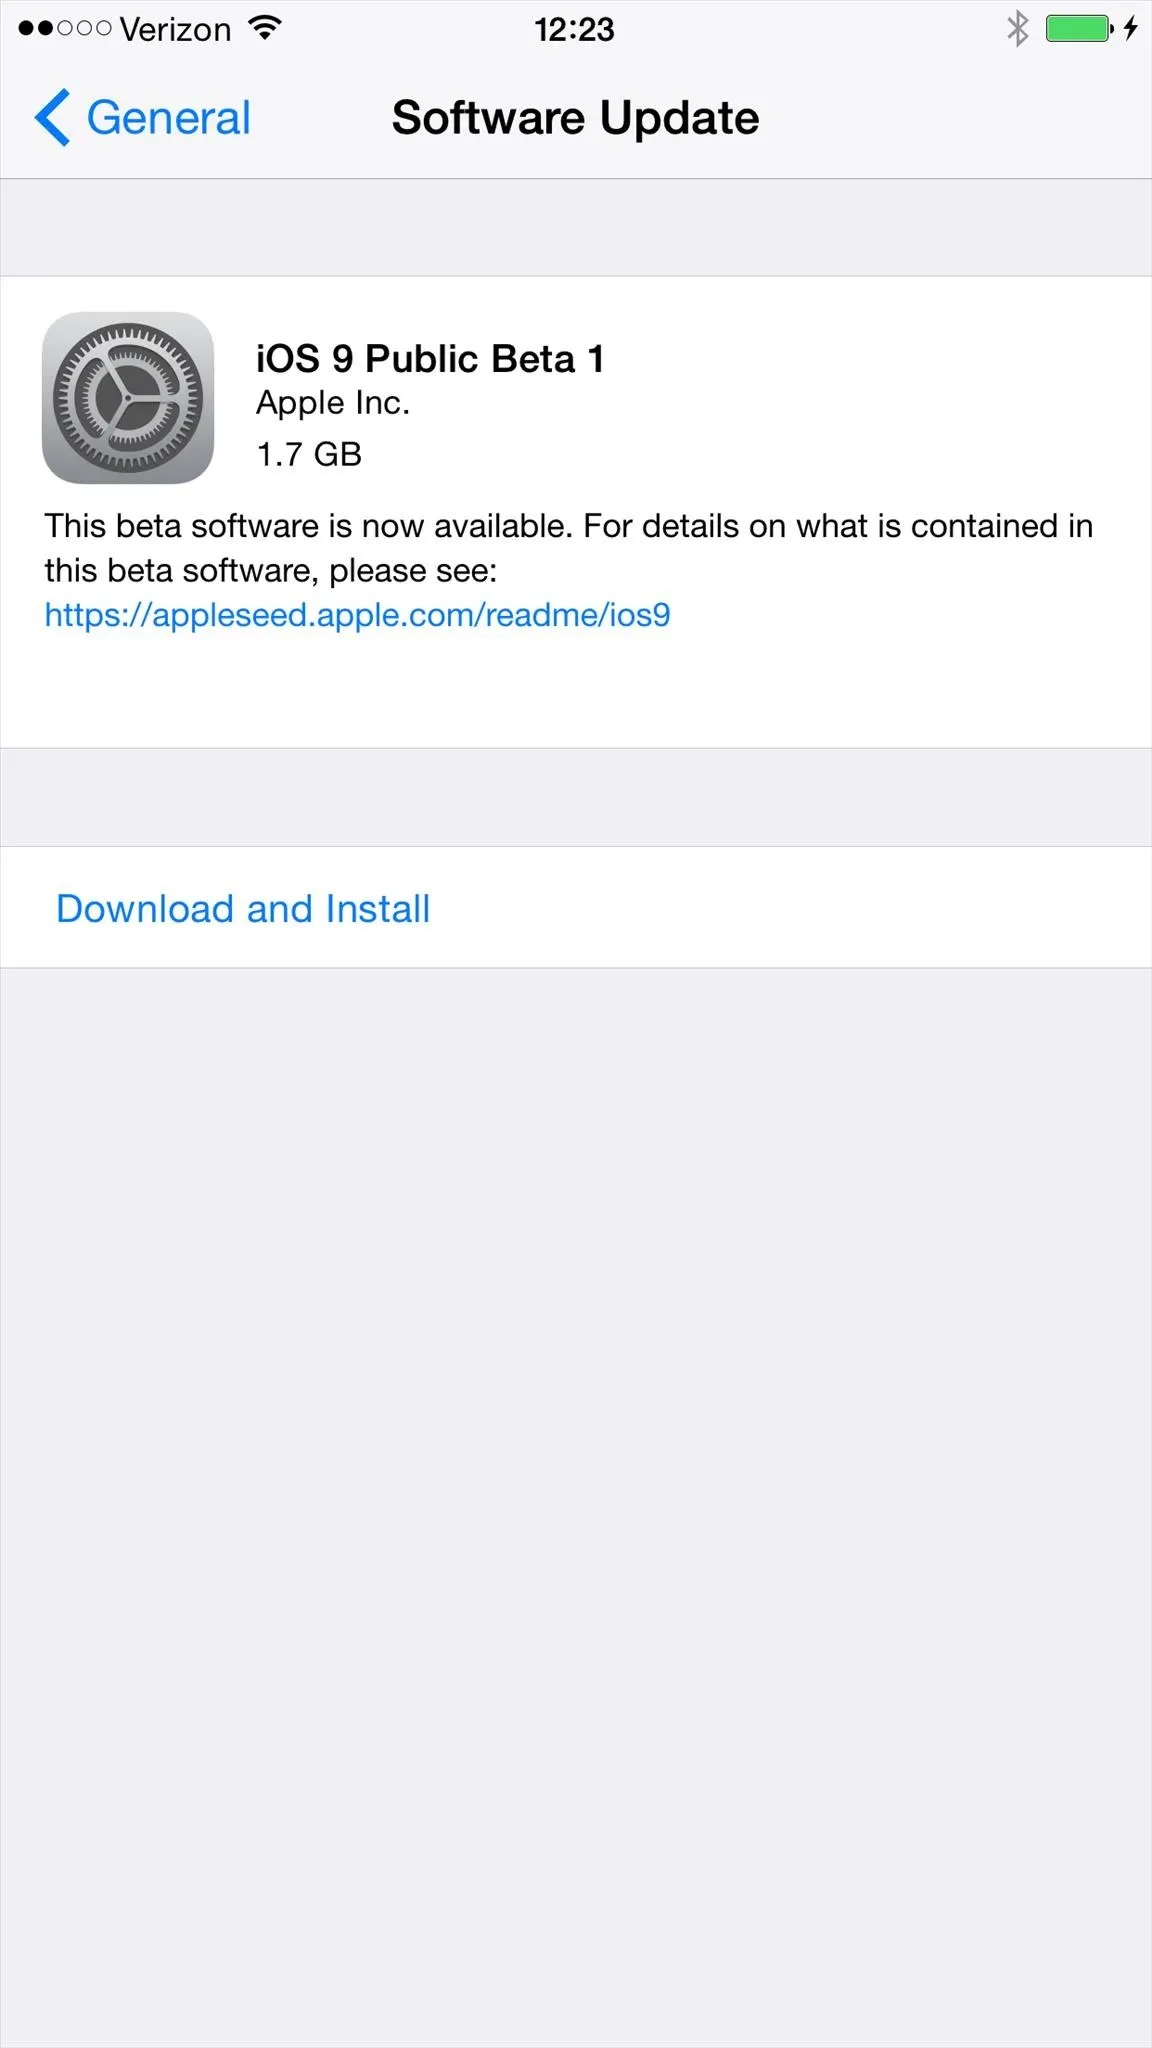Image resolution: width=1152 pixels, height=2048 pixels.
Task: Tap the gray spacer above update card
Action: point(576,228)
